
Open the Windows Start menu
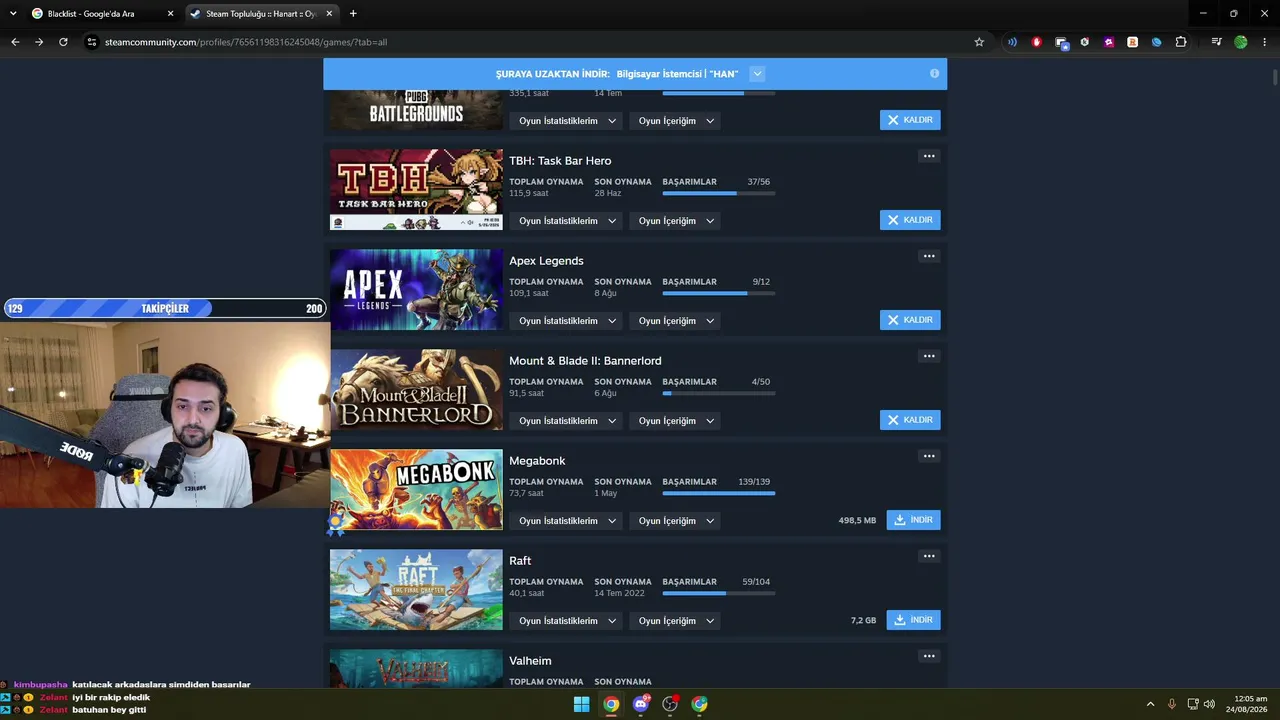click(581, 704)
